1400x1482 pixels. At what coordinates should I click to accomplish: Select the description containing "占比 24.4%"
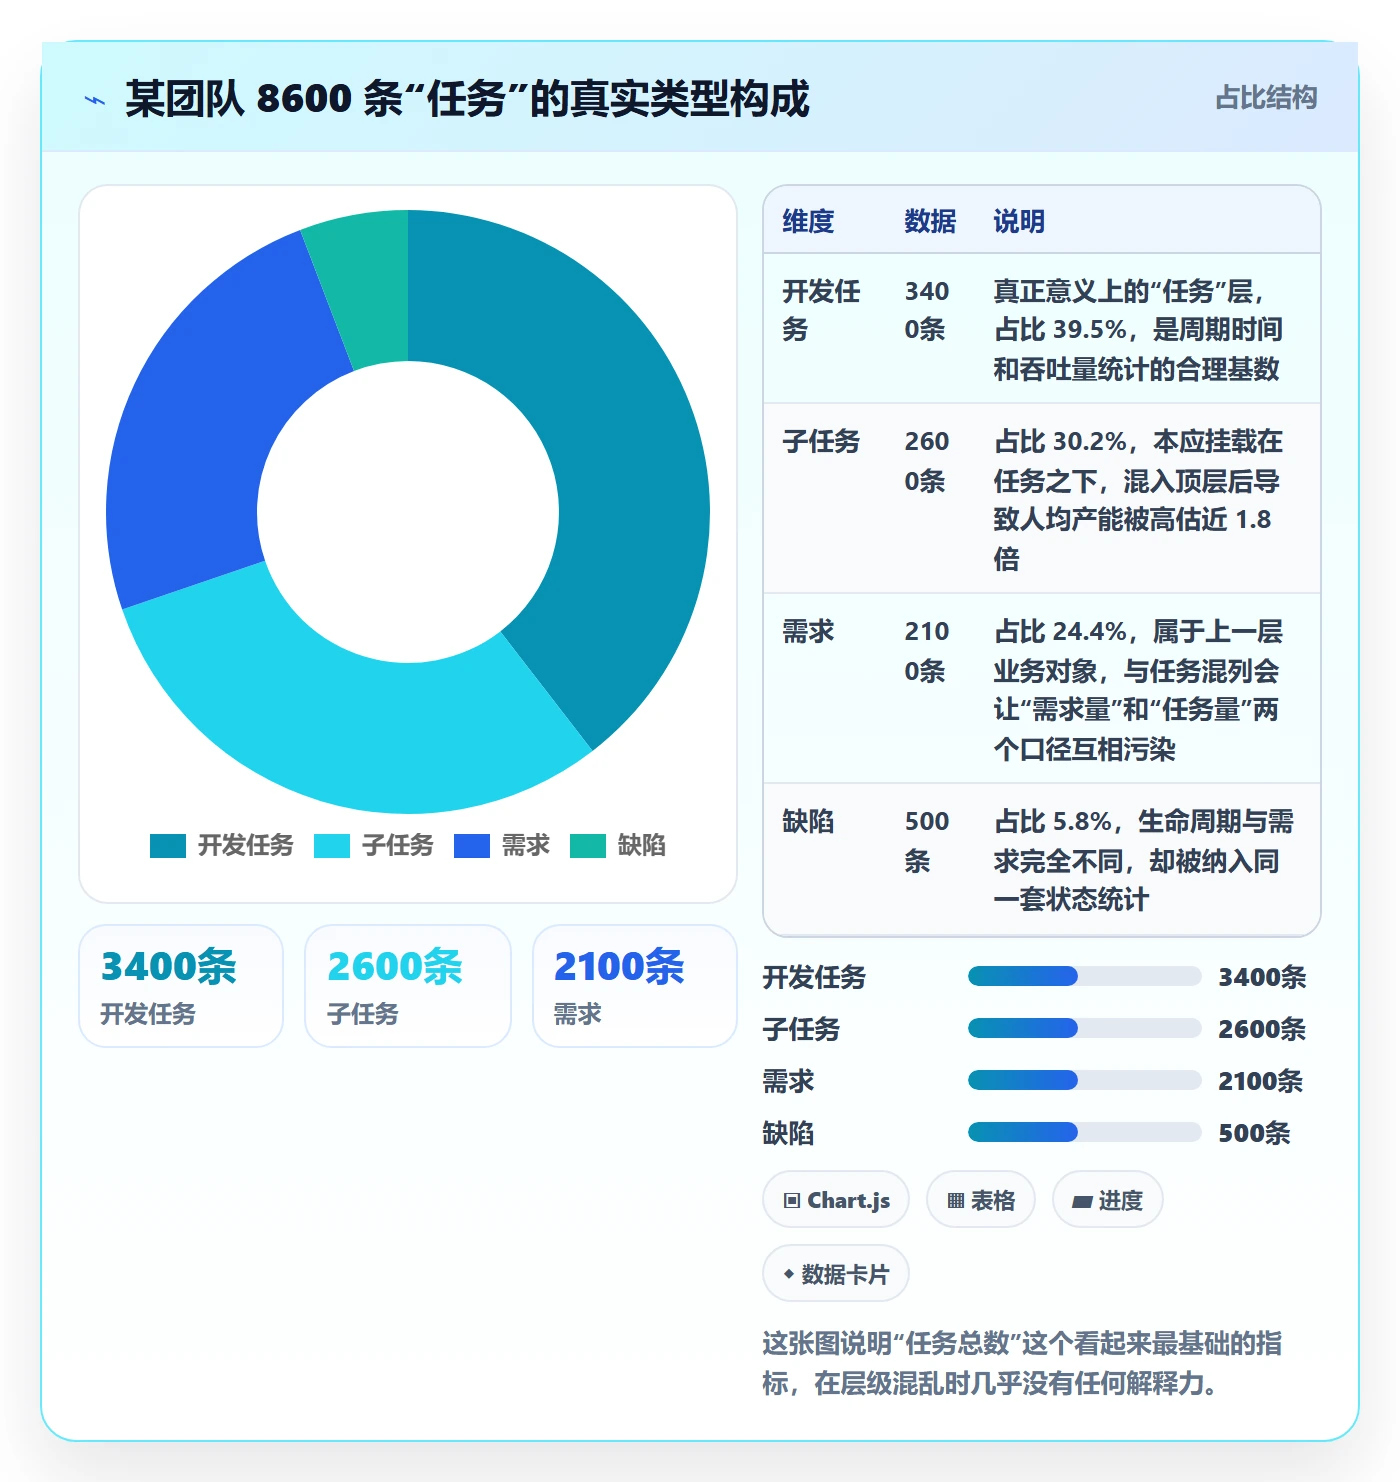pos(1138,689)
